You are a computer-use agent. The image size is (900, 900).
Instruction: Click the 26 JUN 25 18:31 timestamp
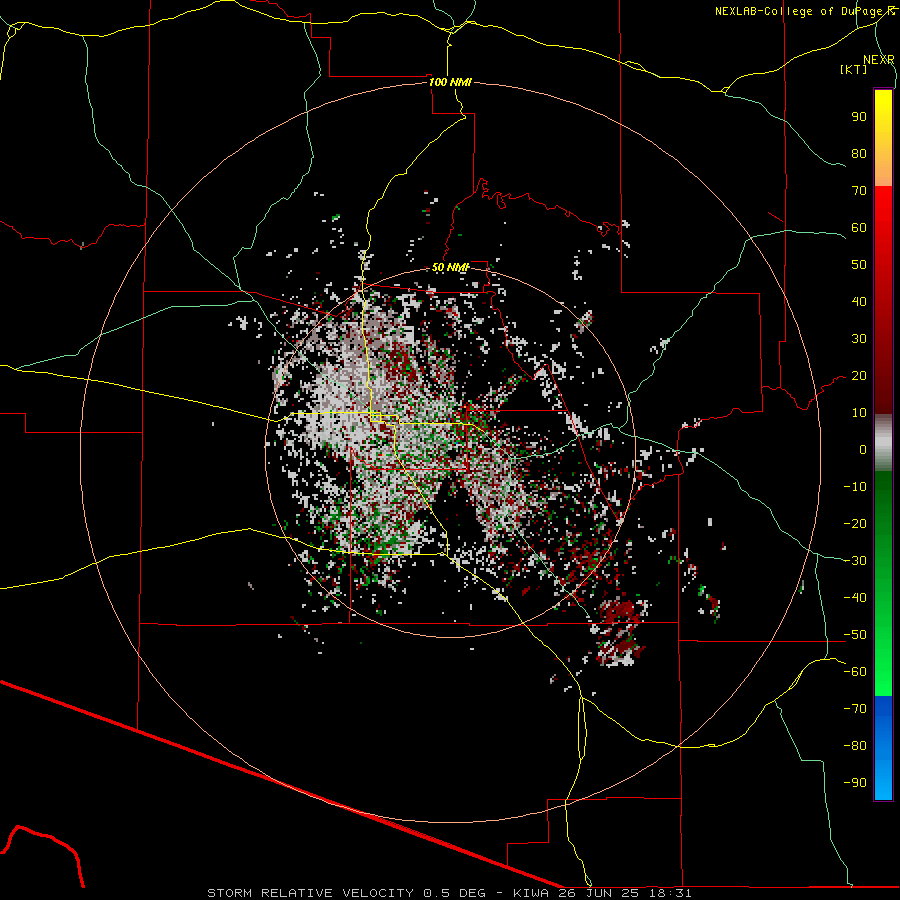point(625,893)
